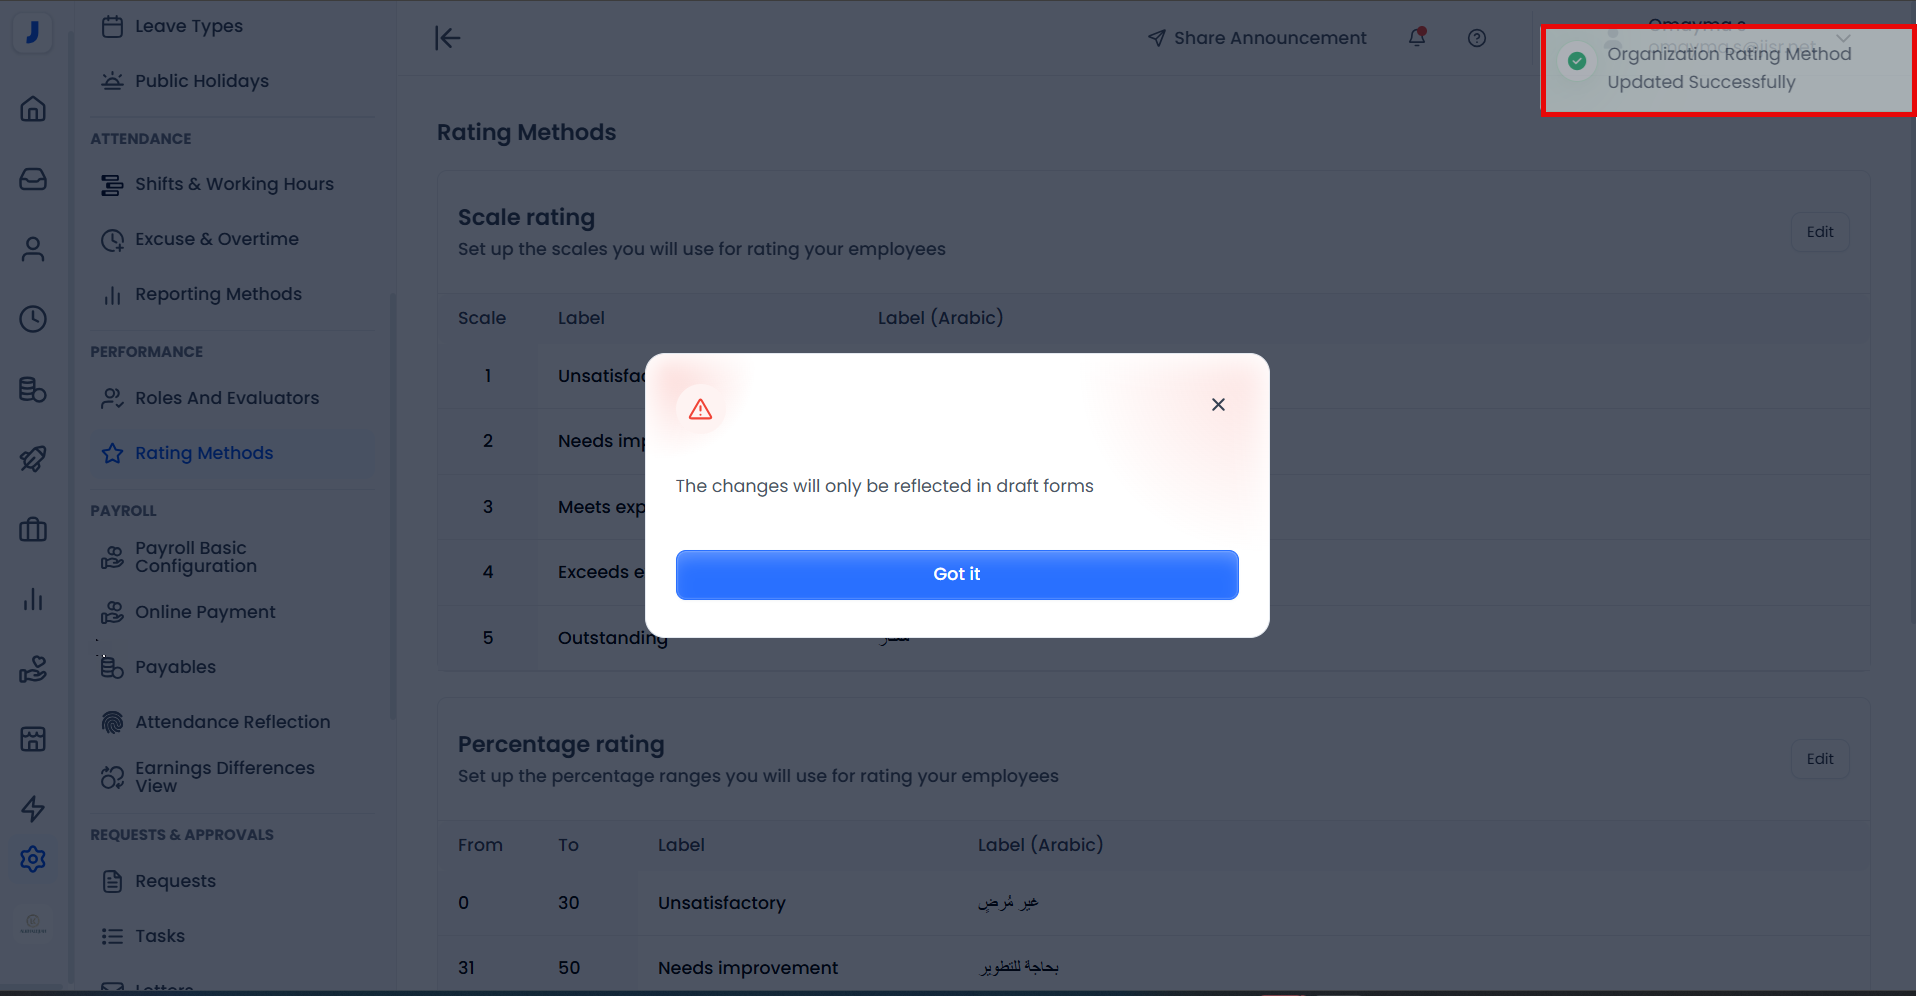The height and width of the screenshot is (996, 1917).
Task: Click the lightning bolt icon in rail
Action: [33, 808]
